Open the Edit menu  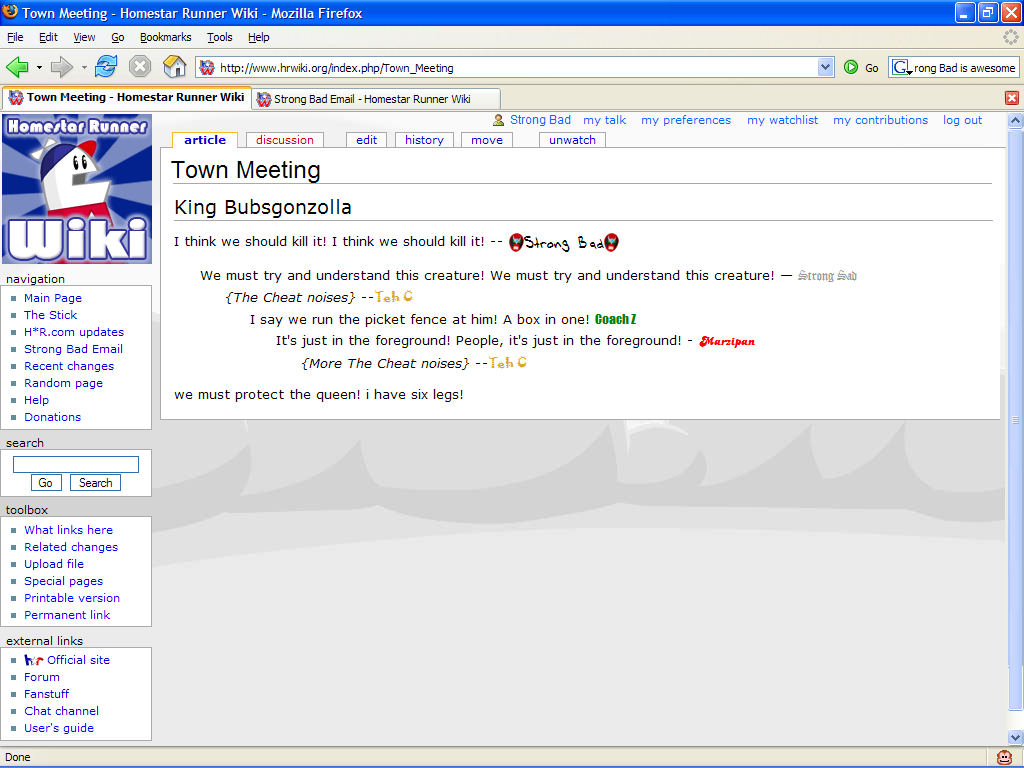[48, 37]
